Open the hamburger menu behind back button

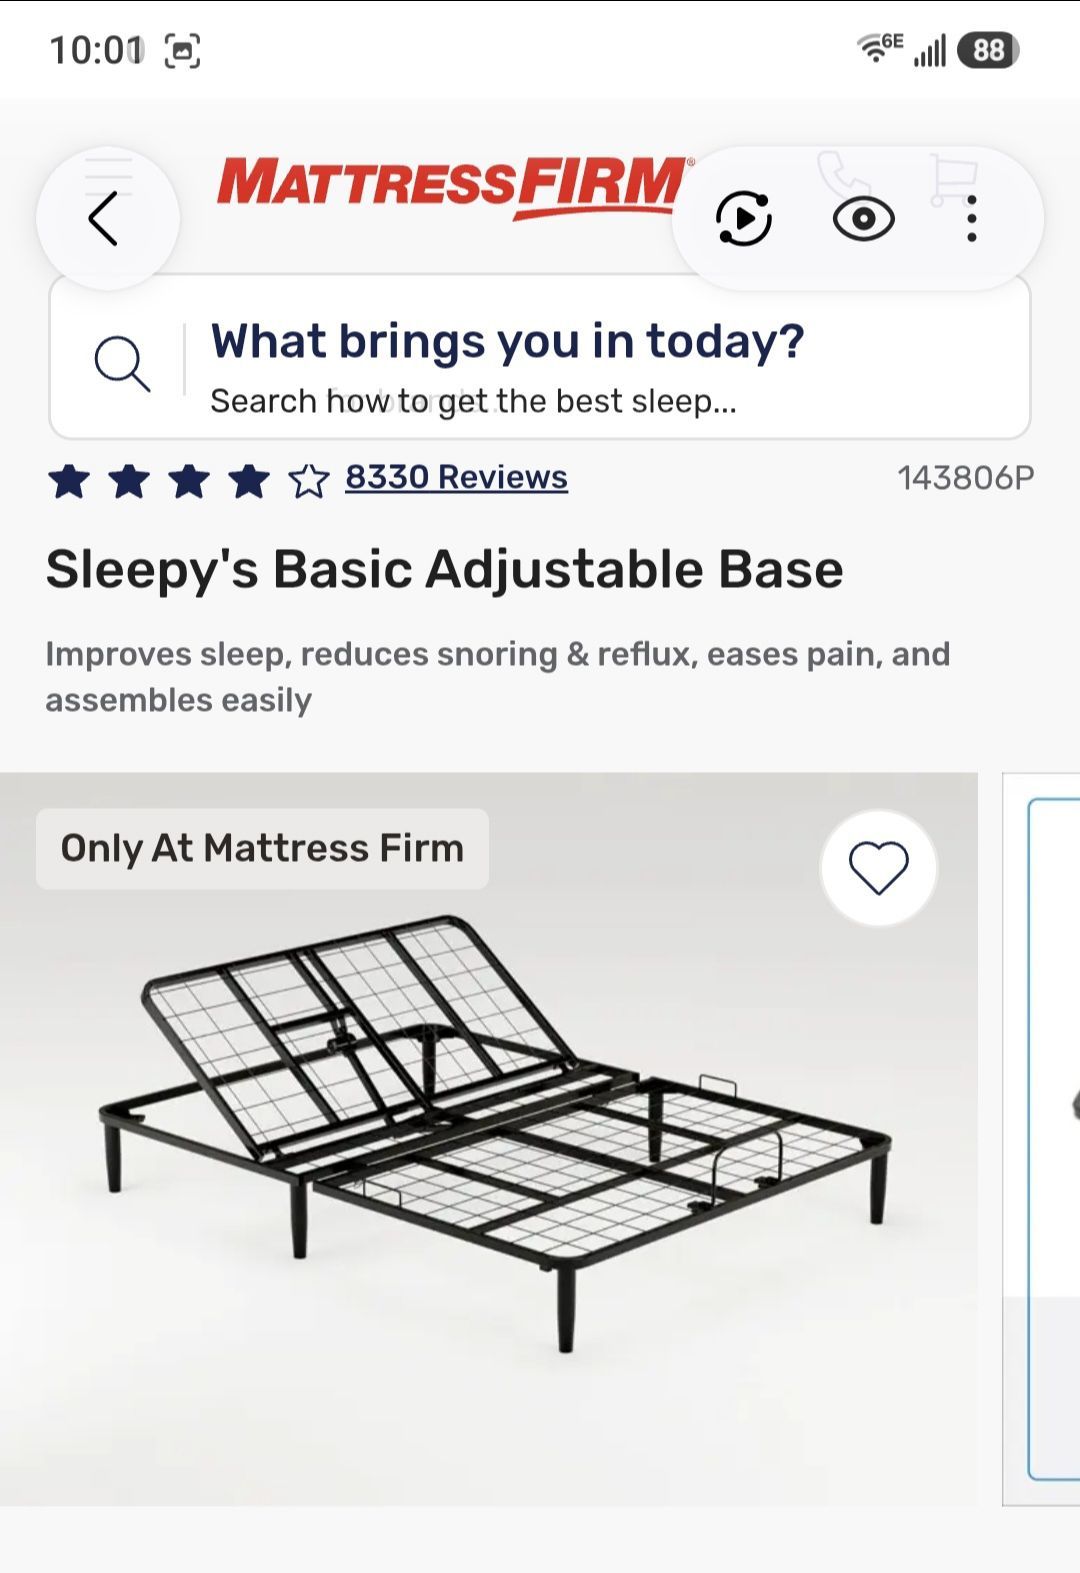109,175
